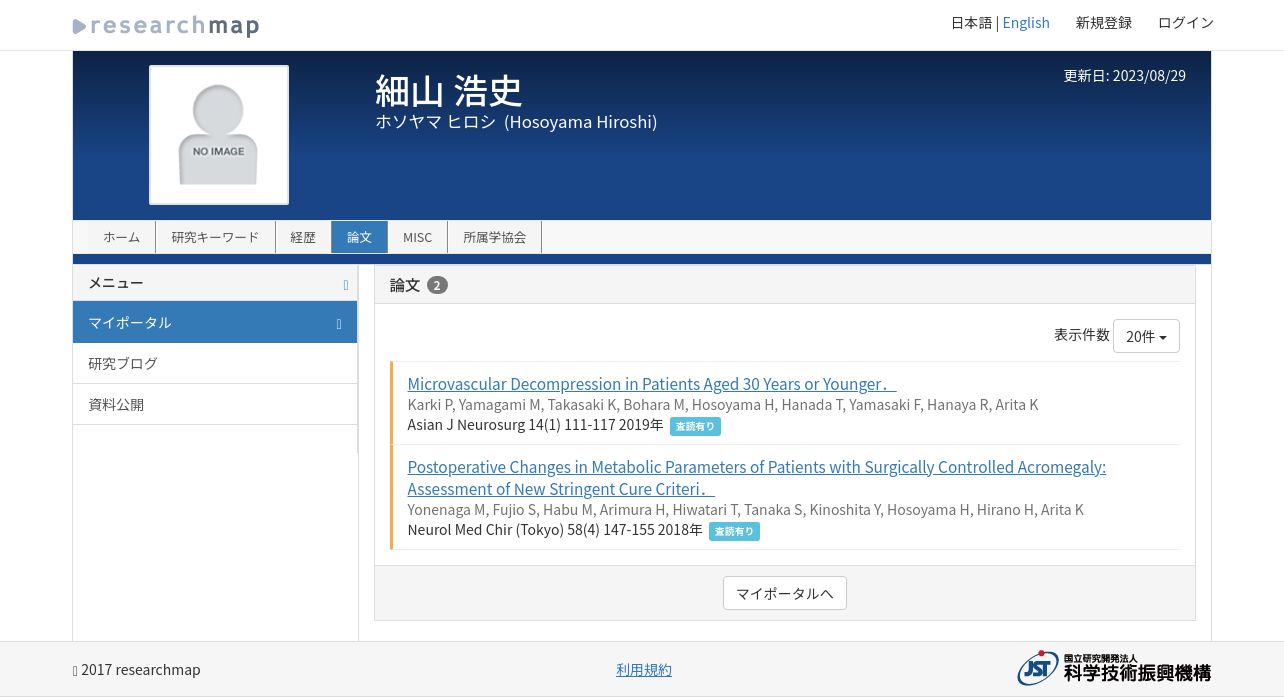Open the 利用規約 terms link

[x=644, y=670]
